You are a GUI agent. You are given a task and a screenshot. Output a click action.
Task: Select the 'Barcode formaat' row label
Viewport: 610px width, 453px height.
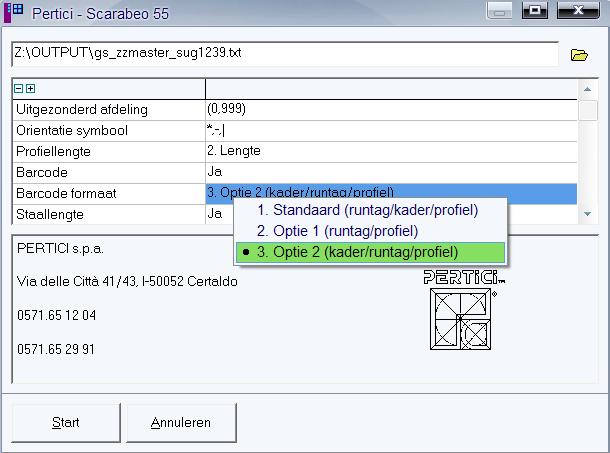pos(66,193)
